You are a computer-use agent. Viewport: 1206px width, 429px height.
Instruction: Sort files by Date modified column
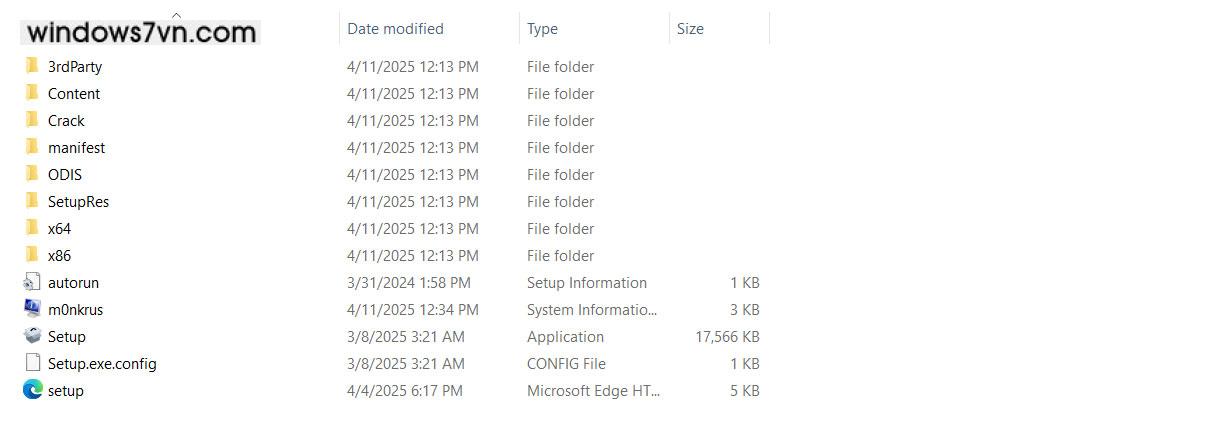[395, 29]
